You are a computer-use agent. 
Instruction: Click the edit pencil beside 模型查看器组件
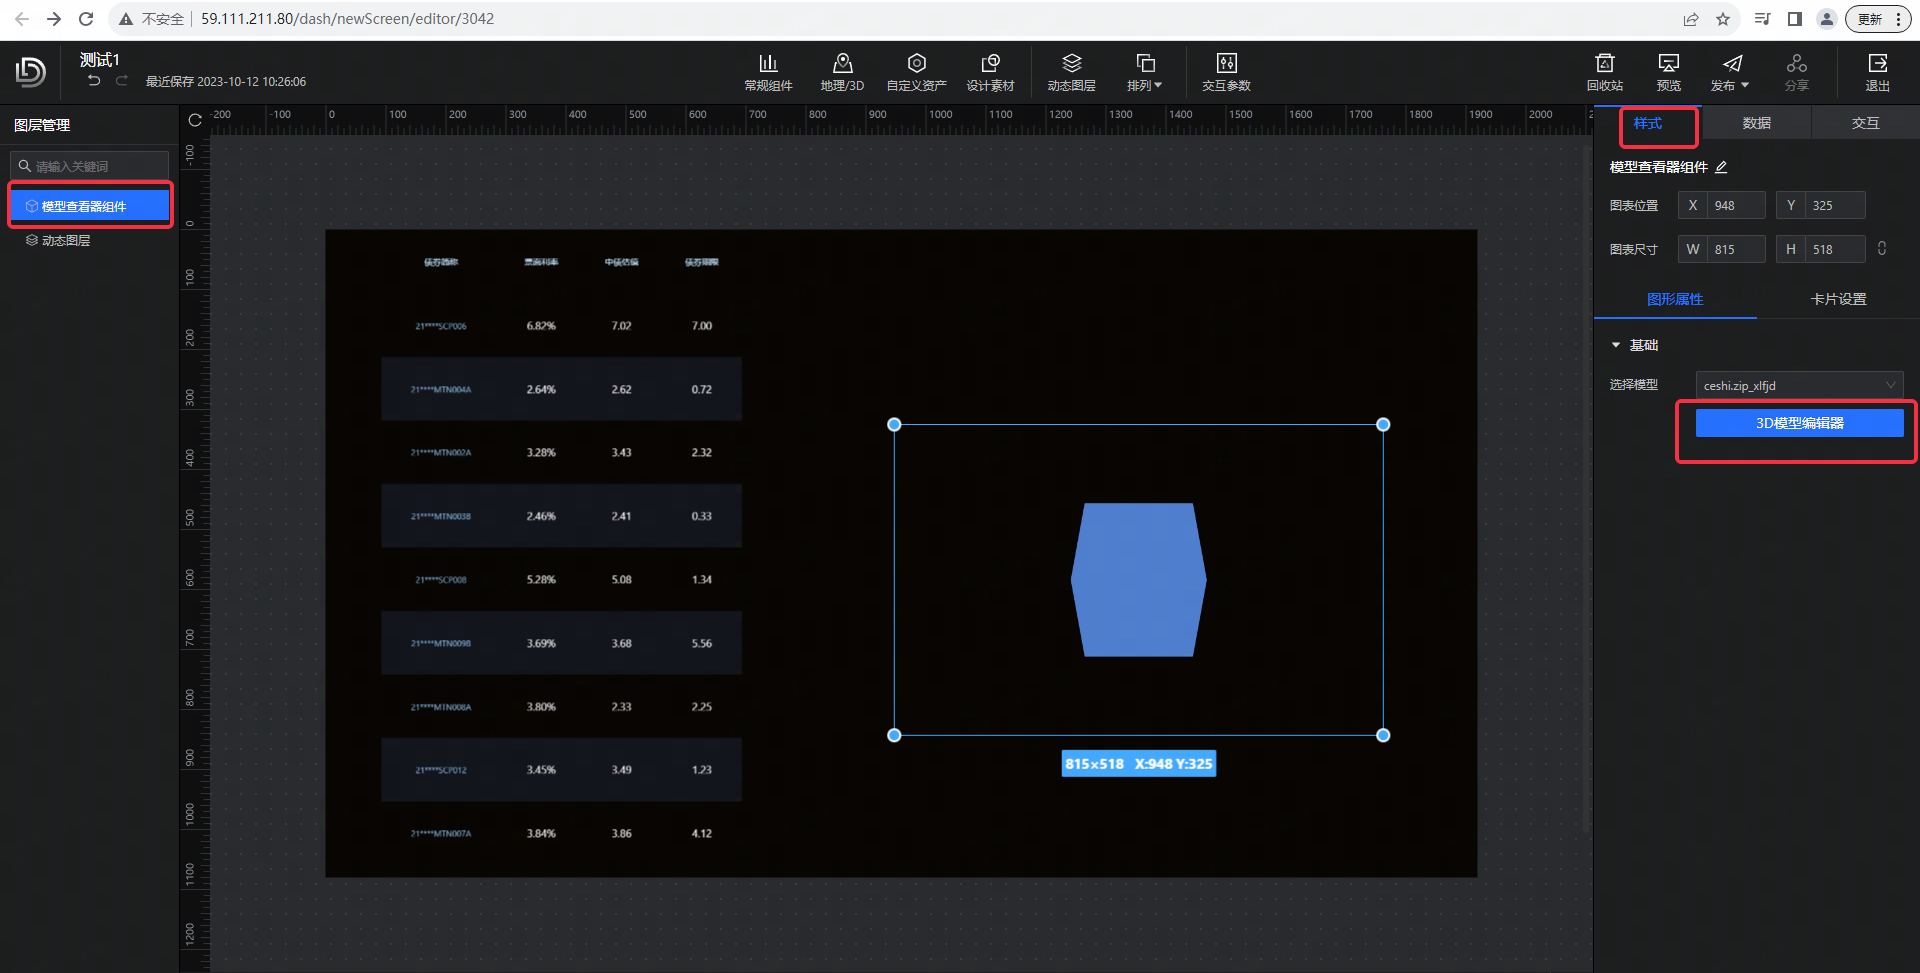[1721, 167]
